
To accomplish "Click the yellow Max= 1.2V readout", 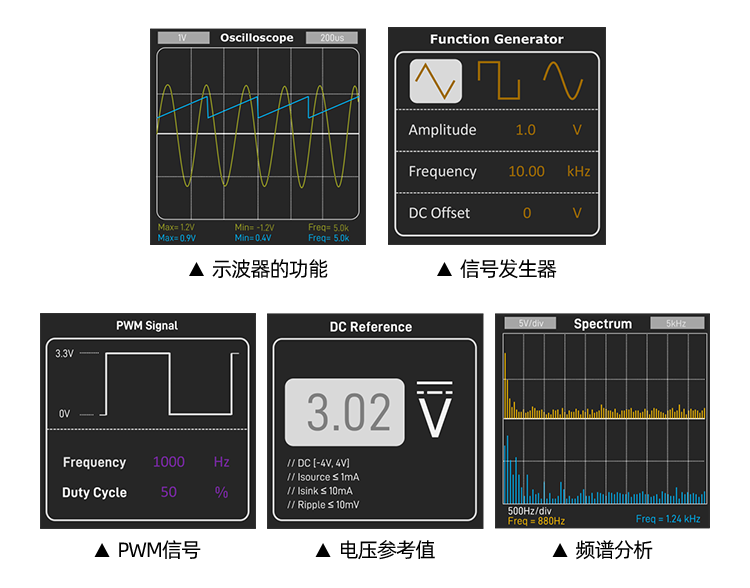I will coord(176,227).
